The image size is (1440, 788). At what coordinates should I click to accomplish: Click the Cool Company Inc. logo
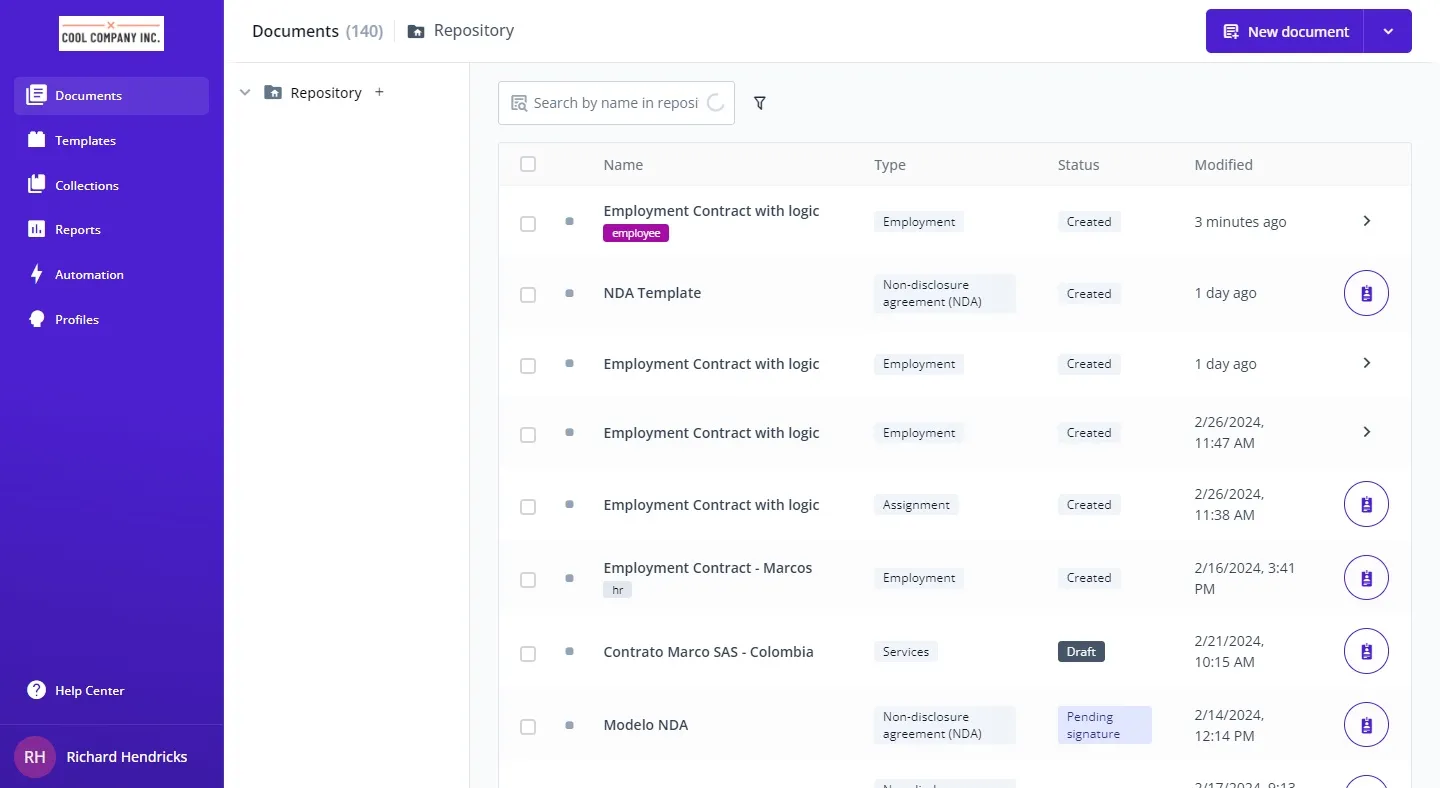click(111, 33)
